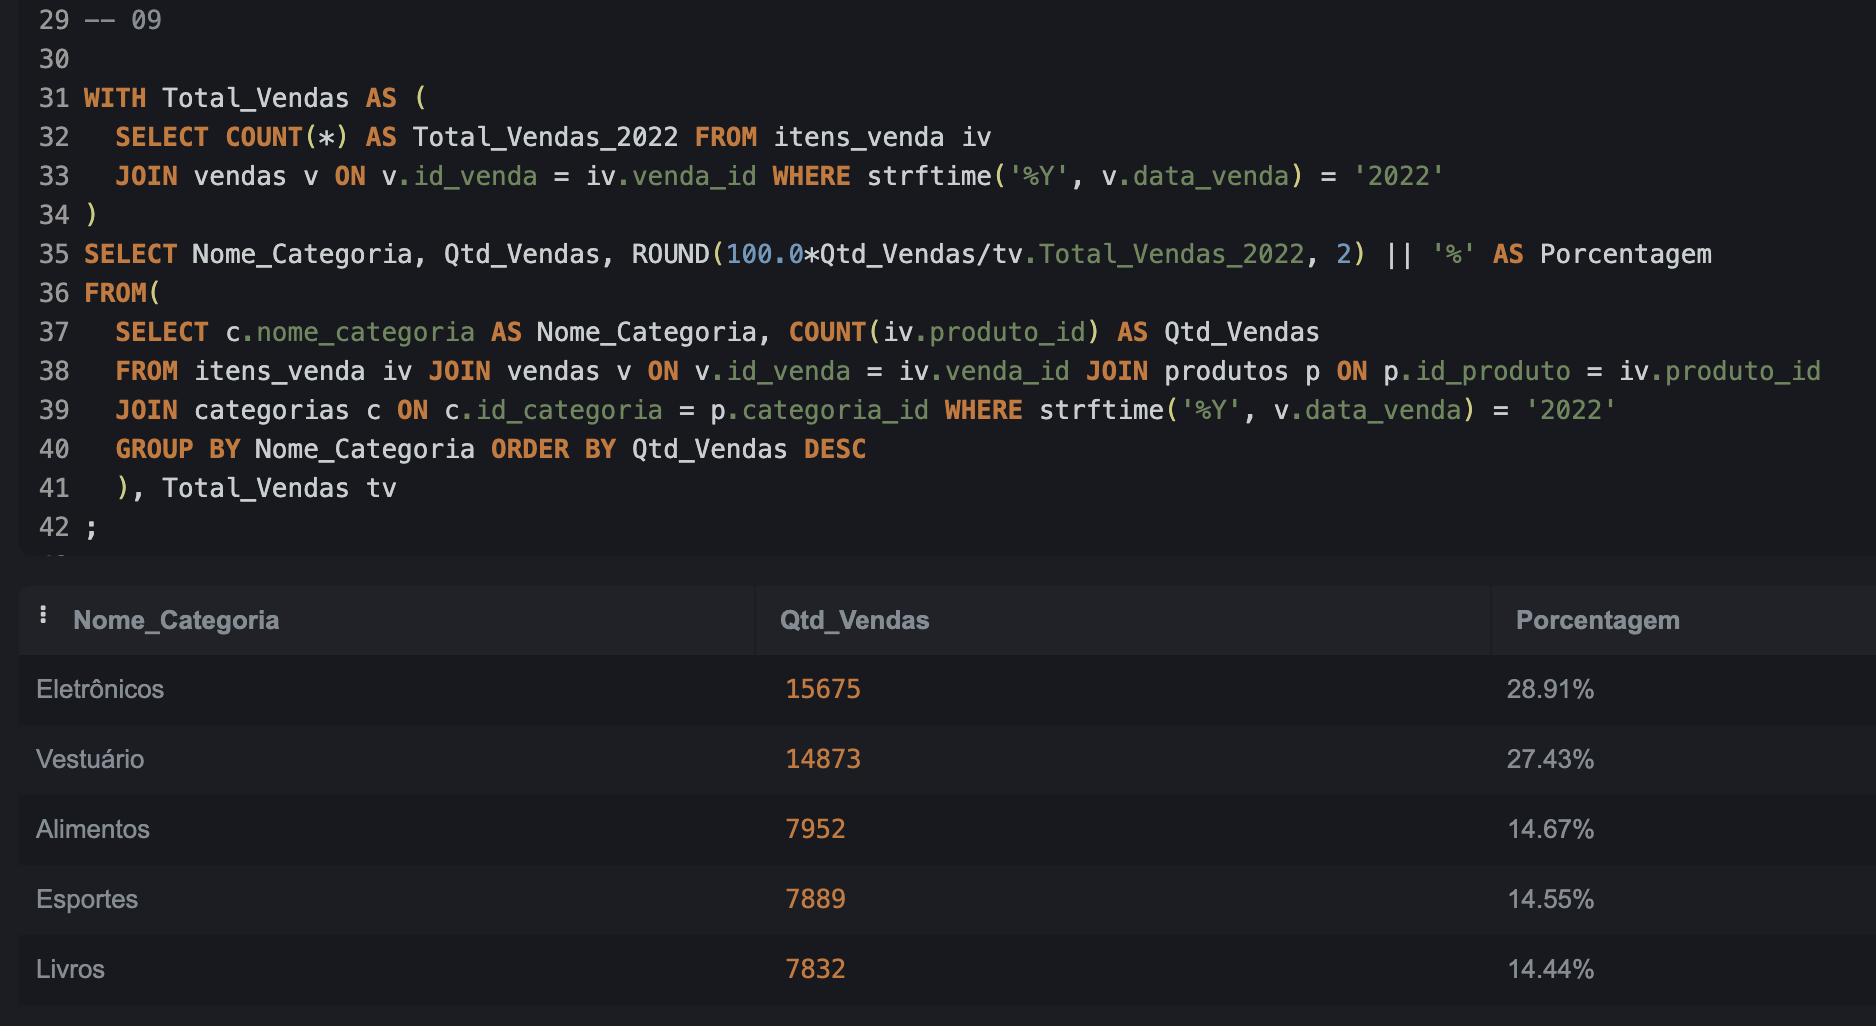Click 'Total_Vendas tv' on line 41
The height and width of the screenshot is (1026, 1876).
click(x=279, y=488)
